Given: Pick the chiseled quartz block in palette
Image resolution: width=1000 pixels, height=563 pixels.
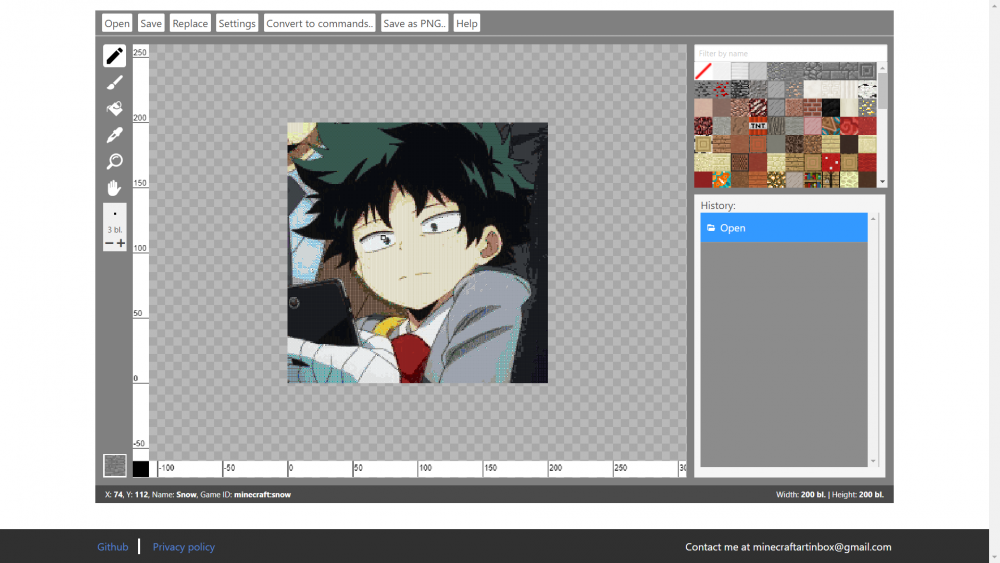Looking at the screenshot, I should (831, 89).
